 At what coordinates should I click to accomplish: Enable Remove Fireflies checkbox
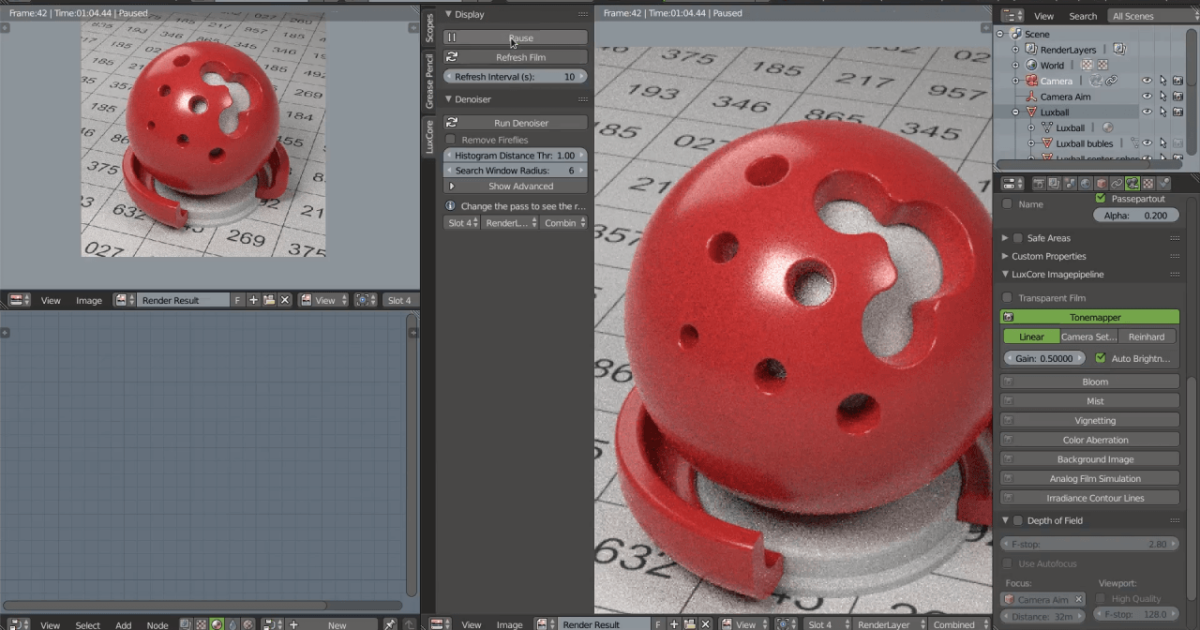[451, 139]
